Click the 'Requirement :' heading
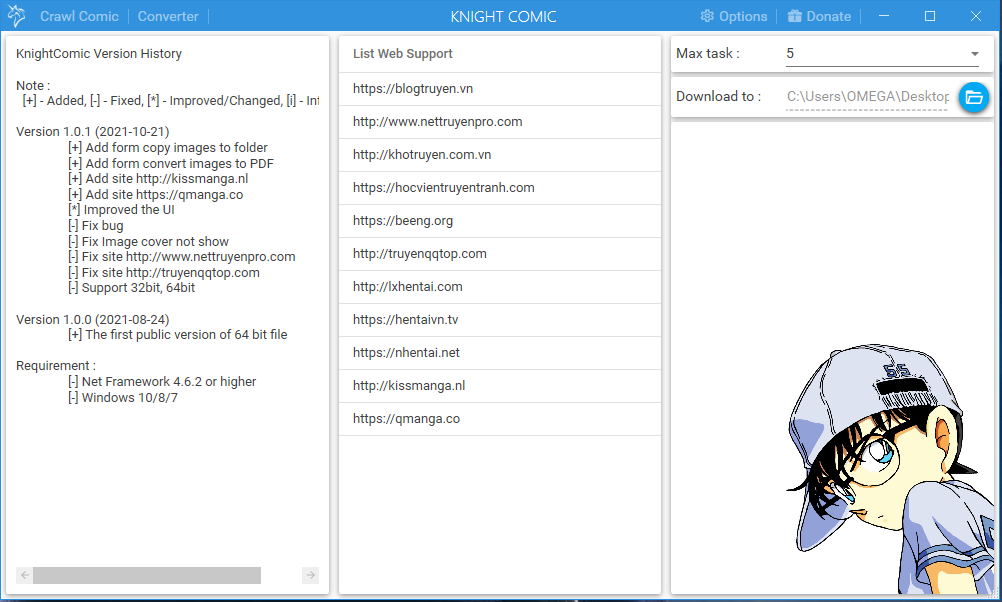This screenshot has width=1002, height=602. pos(56,366)
